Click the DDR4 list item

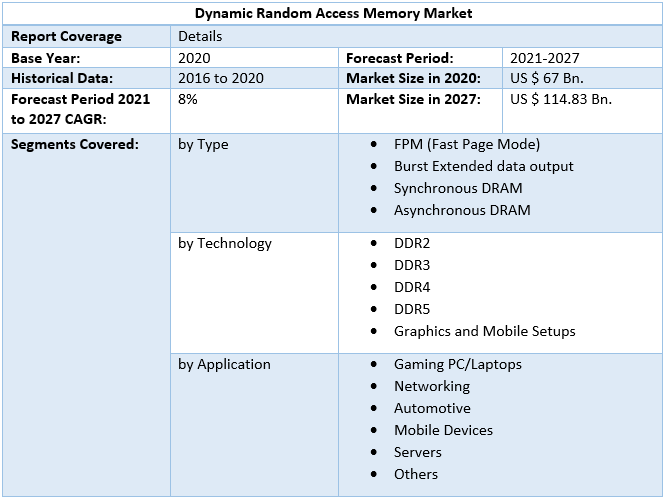412,287
